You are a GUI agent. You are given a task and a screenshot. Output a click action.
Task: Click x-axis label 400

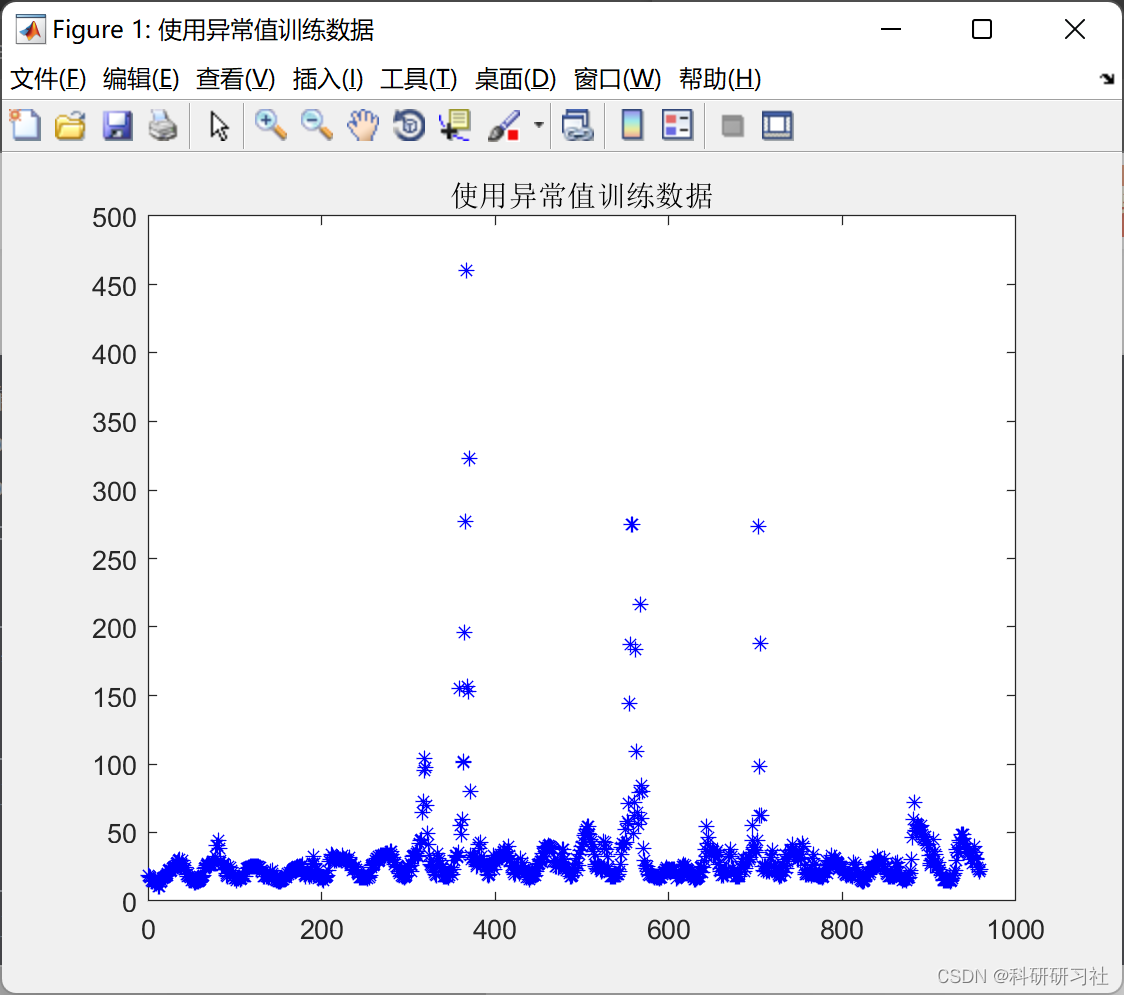click(x=495, y=930)
